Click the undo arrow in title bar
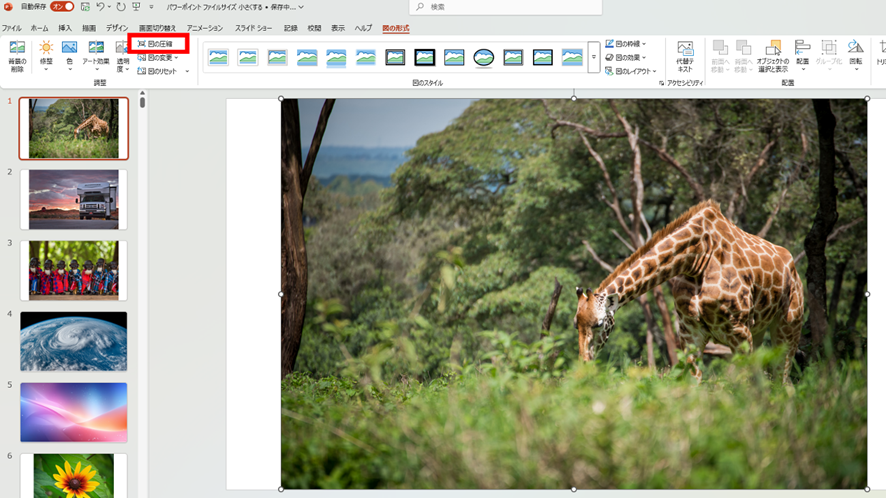The height and width of the screenshot is (498, 886). [101, 7]
